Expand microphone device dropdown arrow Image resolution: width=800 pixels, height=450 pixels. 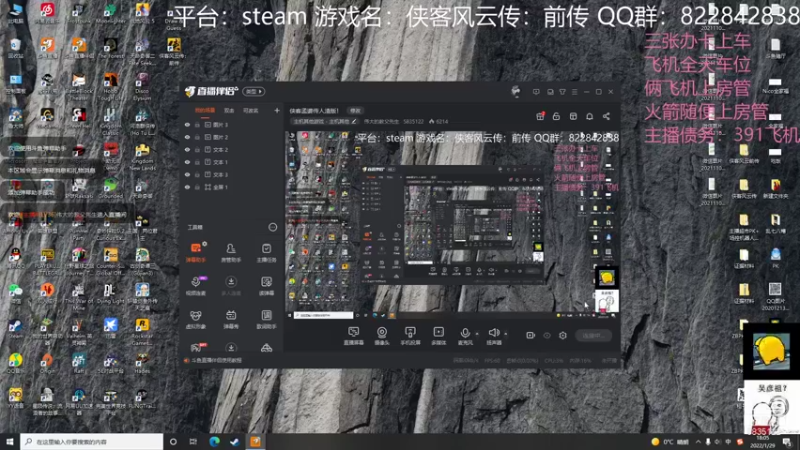pyautogui.click(x=477, y=334)
